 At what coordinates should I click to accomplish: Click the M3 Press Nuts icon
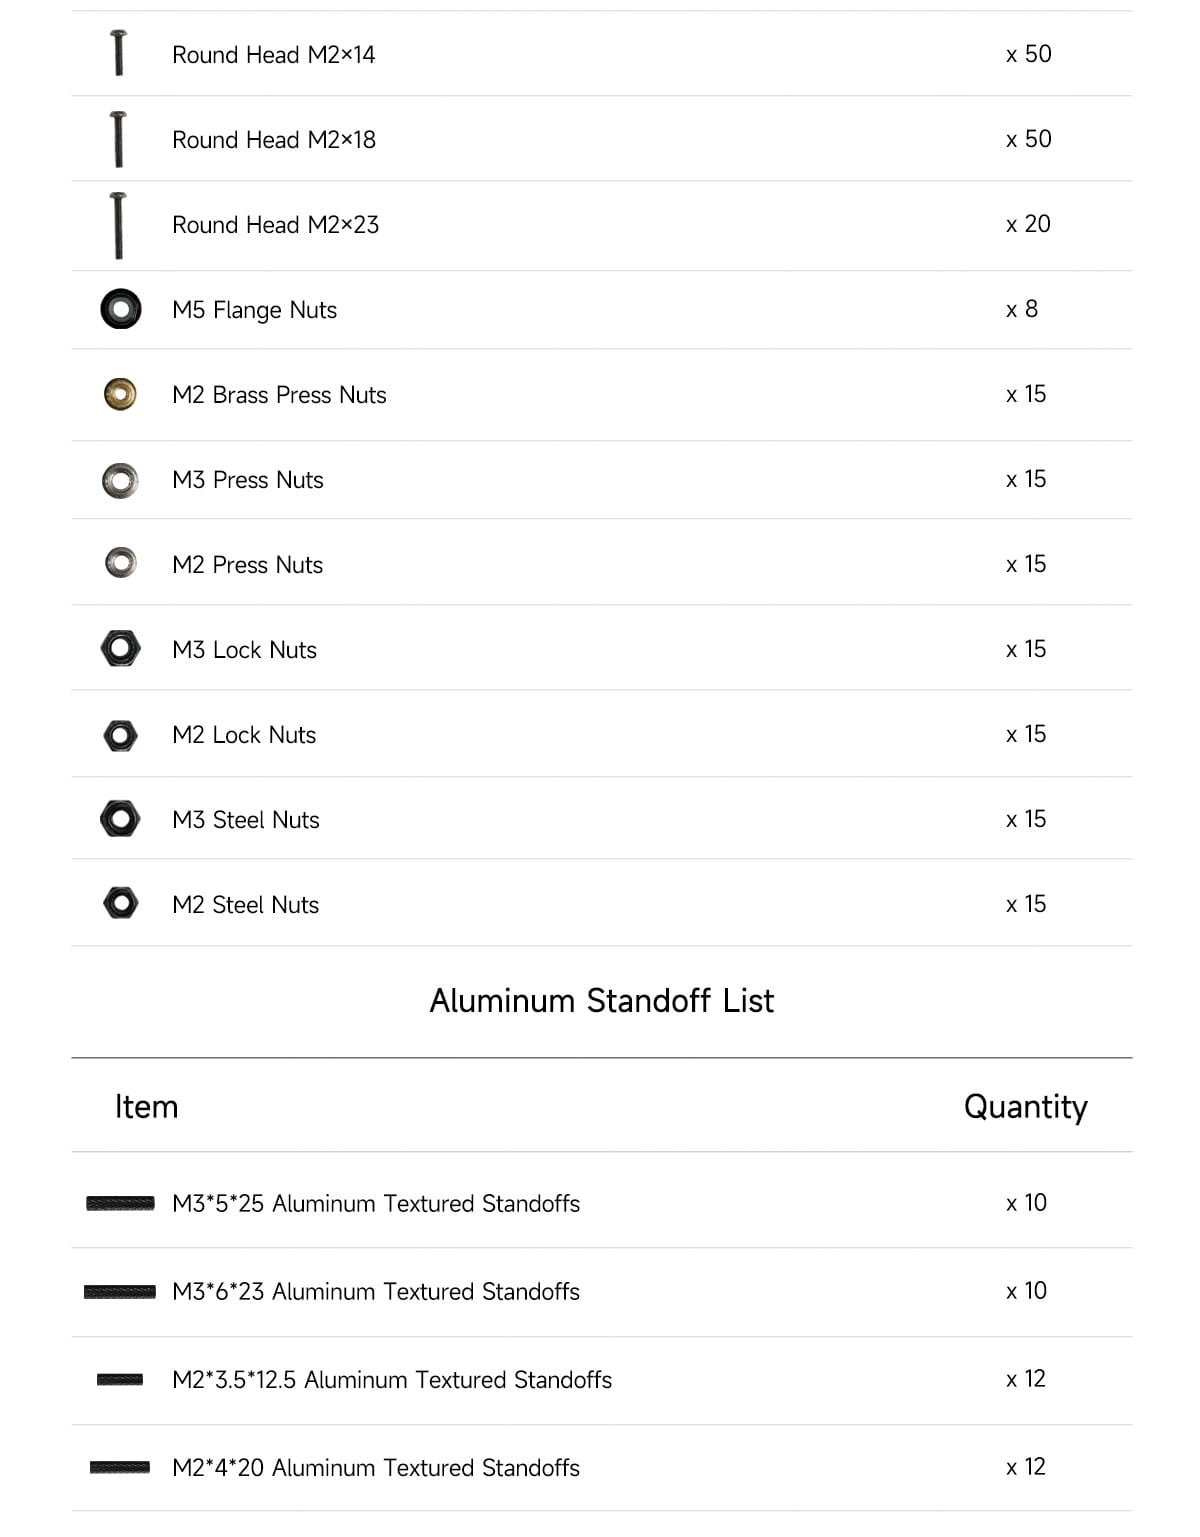coord(120,480)
